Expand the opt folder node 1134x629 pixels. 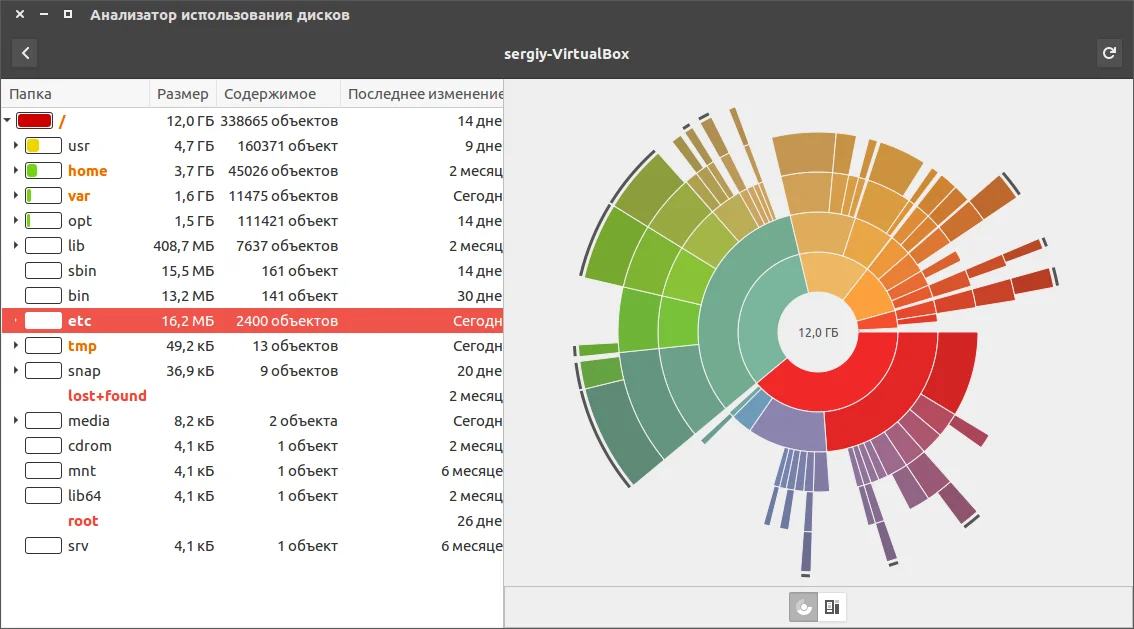tap(16, 221)
